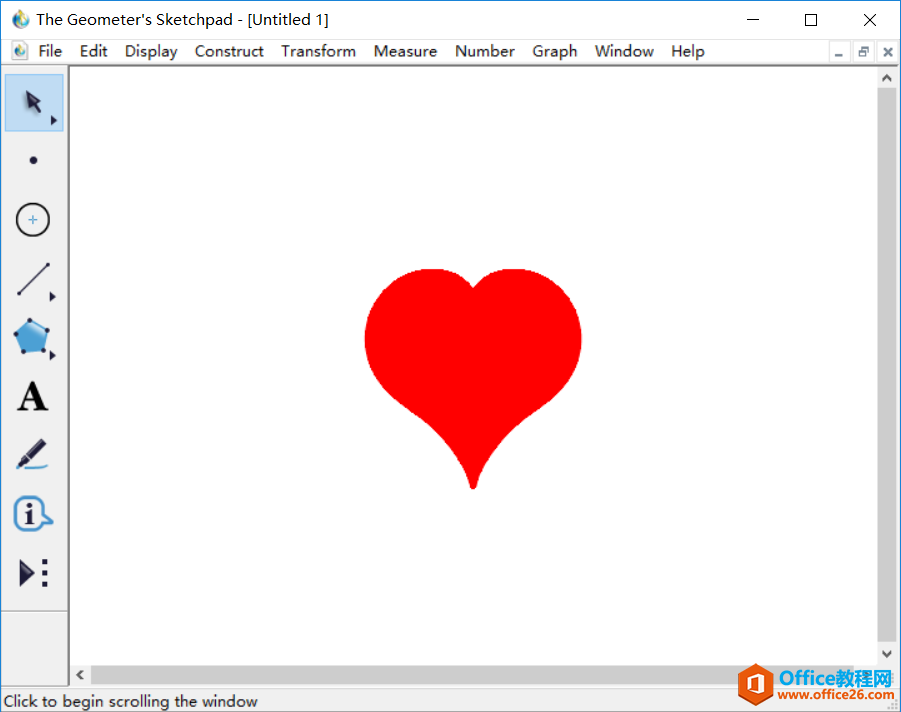Screen dimensions: 901x712
Task: Open the Measure menu
Action: point(405,51)
